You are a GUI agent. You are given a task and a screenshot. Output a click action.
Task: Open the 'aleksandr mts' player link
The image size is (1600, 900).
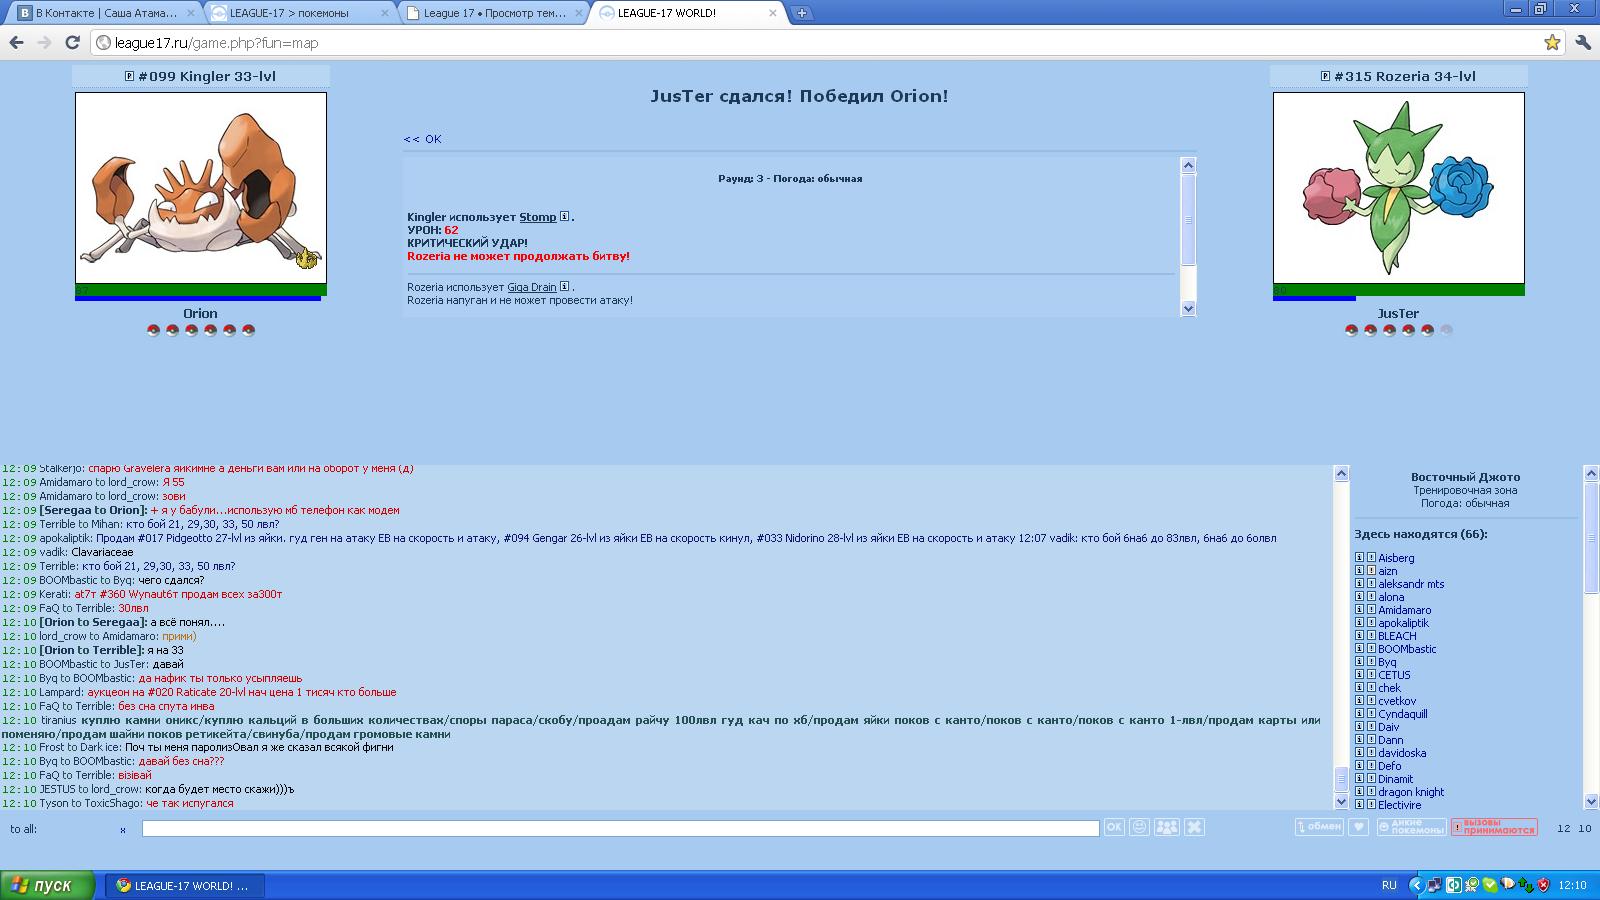click(1411, 584)
